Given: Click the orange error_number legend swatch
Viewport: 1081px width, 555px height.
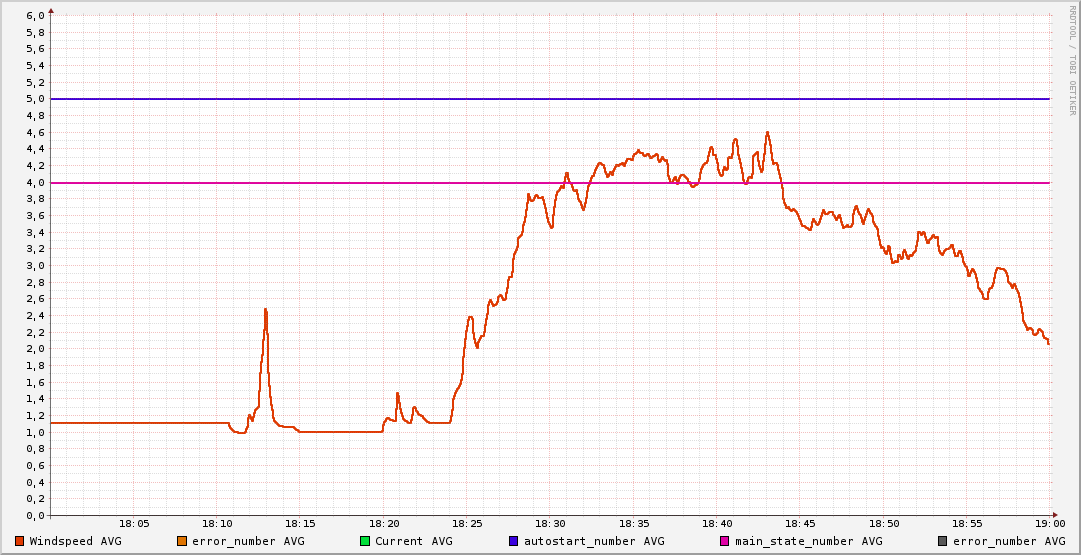Looking at the screenshot, I should (x=181, y=541).
